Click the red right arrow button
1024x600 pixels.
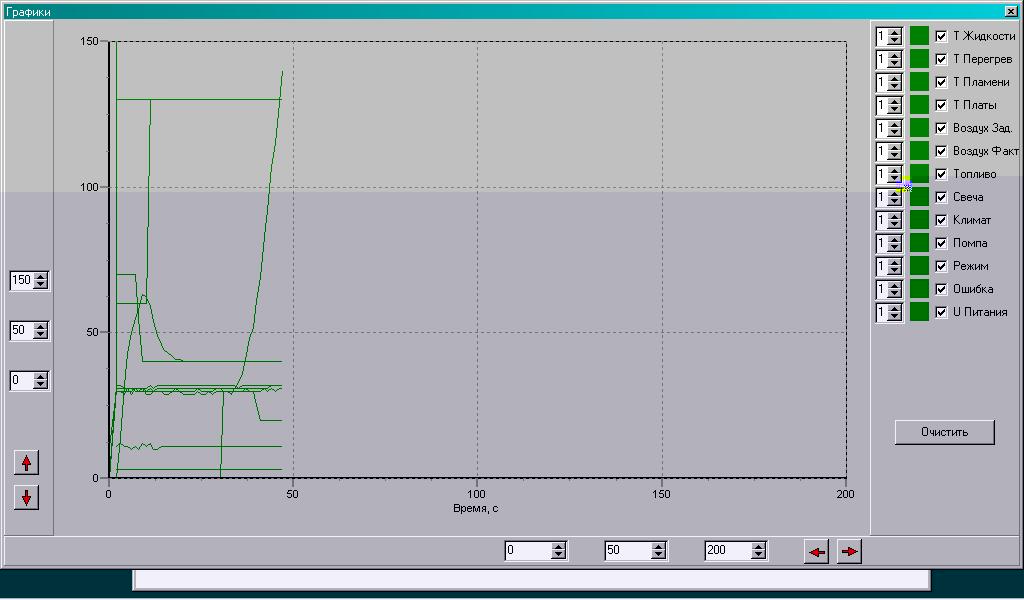click(x=849, y=552)
